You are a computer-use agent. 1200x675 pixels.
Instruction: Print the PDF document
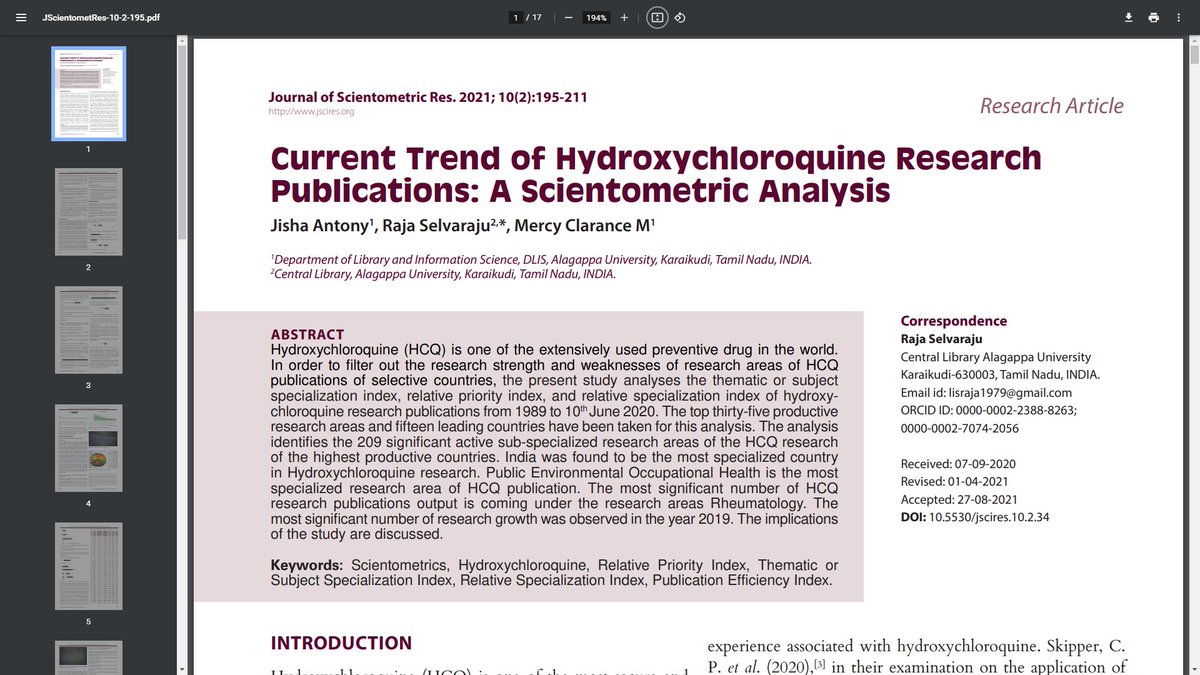click(1154, 17)
